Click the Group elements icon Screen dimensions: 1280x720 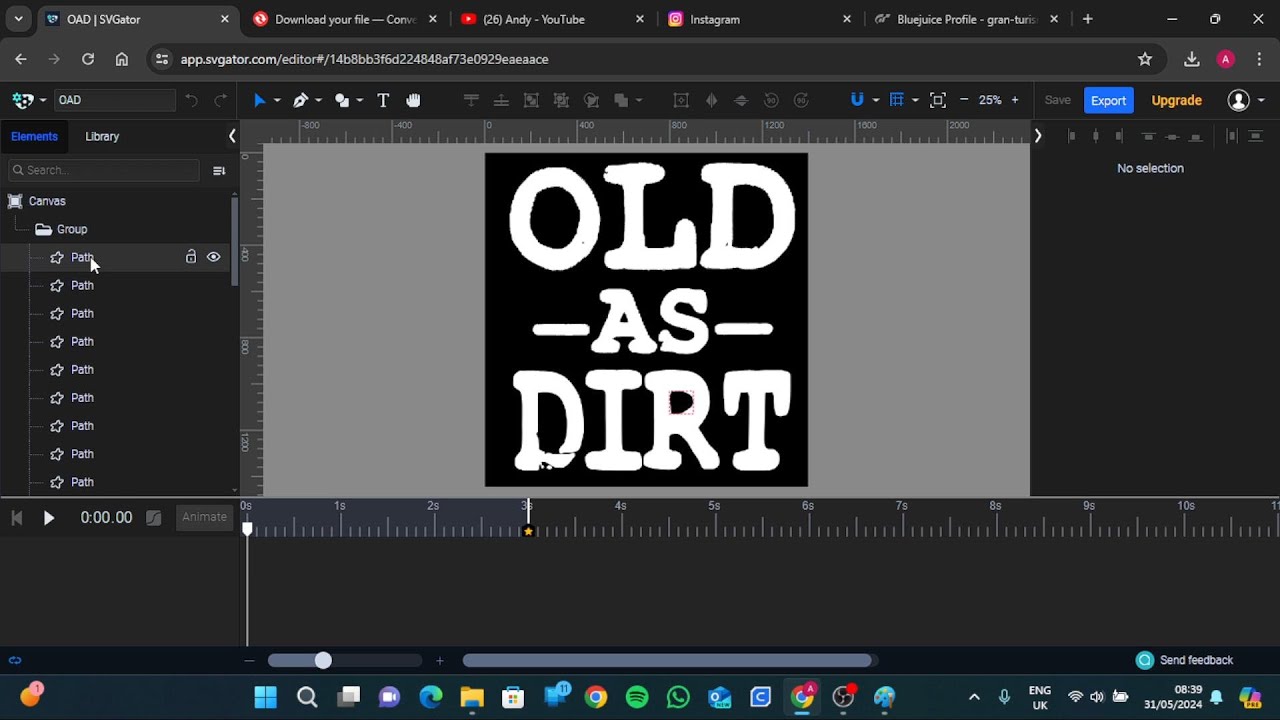(531, 100)
